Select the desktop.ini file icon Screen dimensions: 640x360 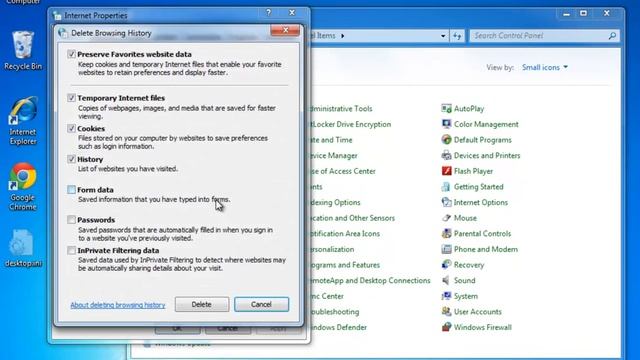pyautogui.click(x=23, y=248)
